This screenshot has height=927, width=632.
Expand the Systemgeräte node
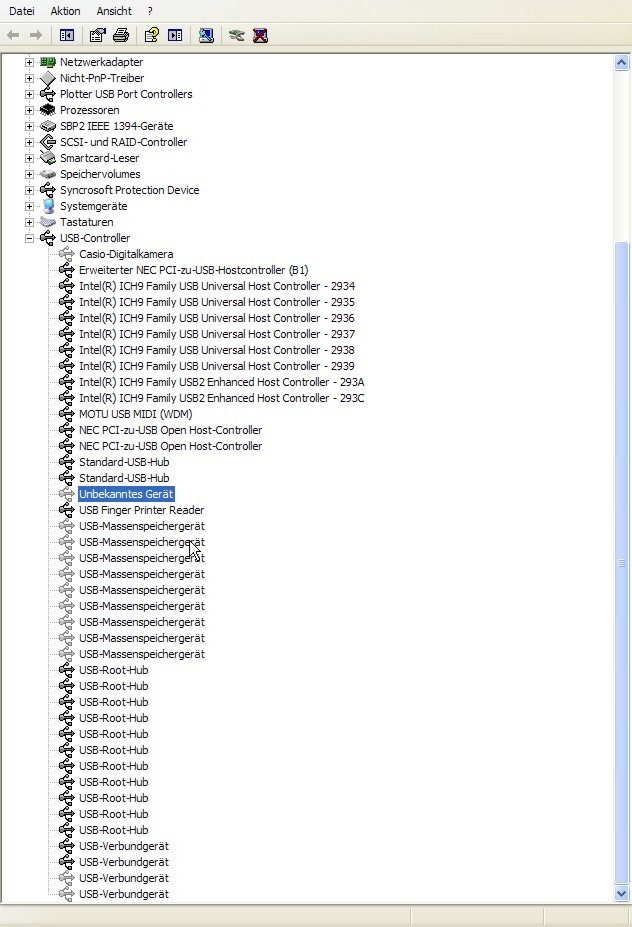(29, 206)
